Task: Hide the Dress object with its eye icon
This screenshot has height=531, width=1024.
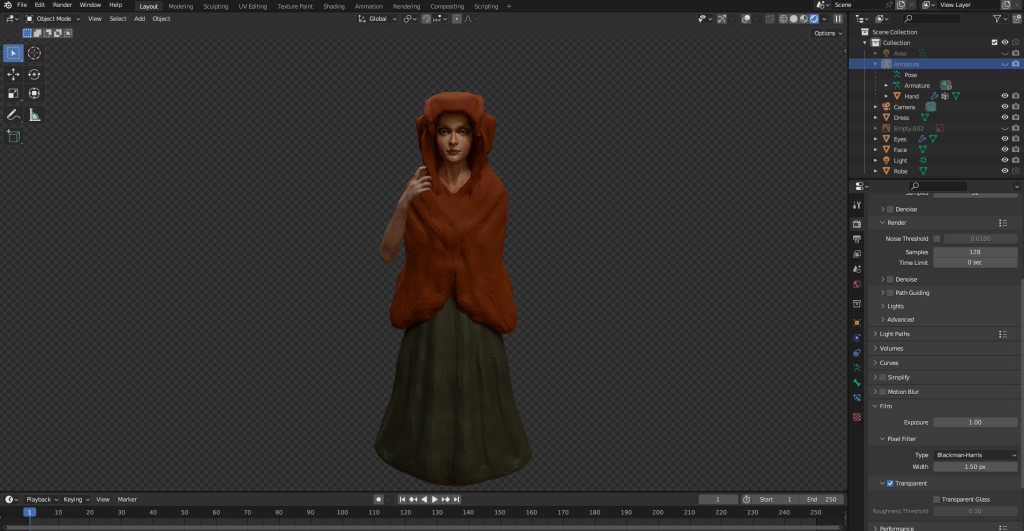Action: [1003, 117]
